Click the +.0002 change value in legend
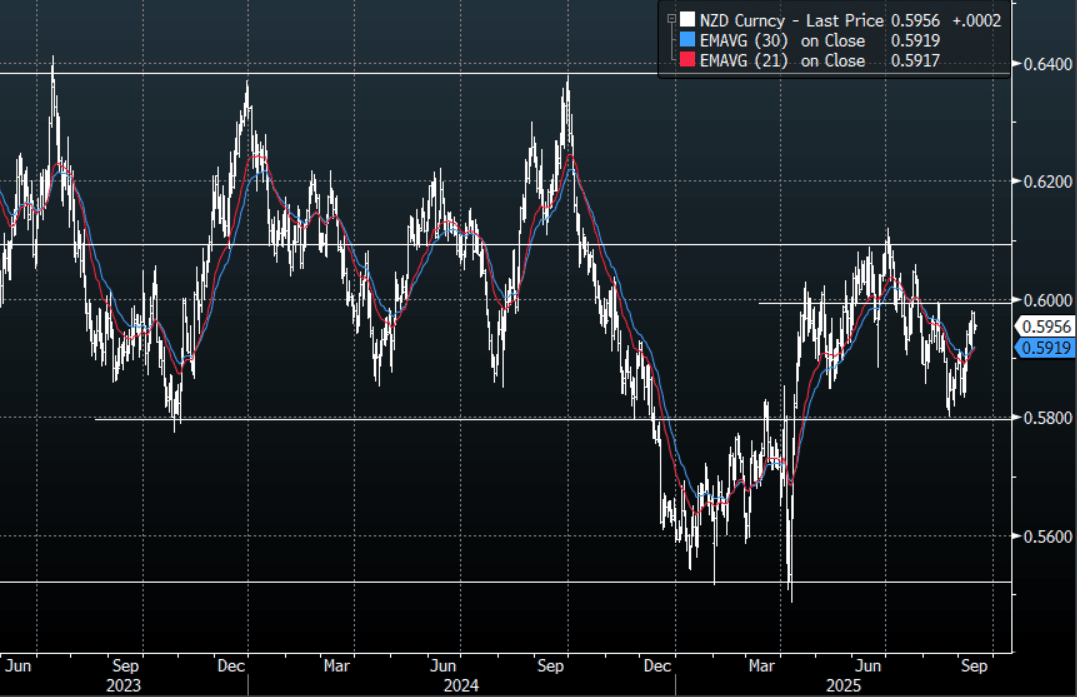1077x697 pixels. (x=976, y=20)
